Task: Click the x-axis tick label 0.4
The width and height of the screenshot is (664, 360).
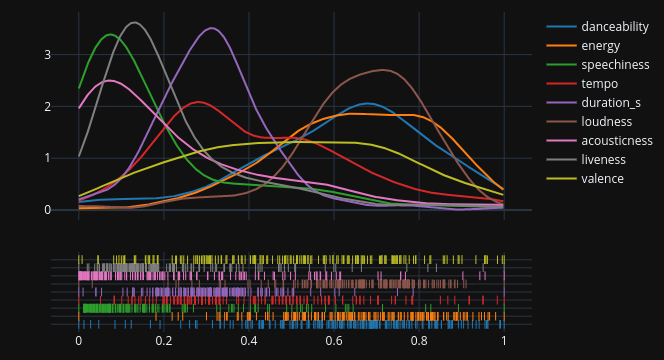Action: 249,341
